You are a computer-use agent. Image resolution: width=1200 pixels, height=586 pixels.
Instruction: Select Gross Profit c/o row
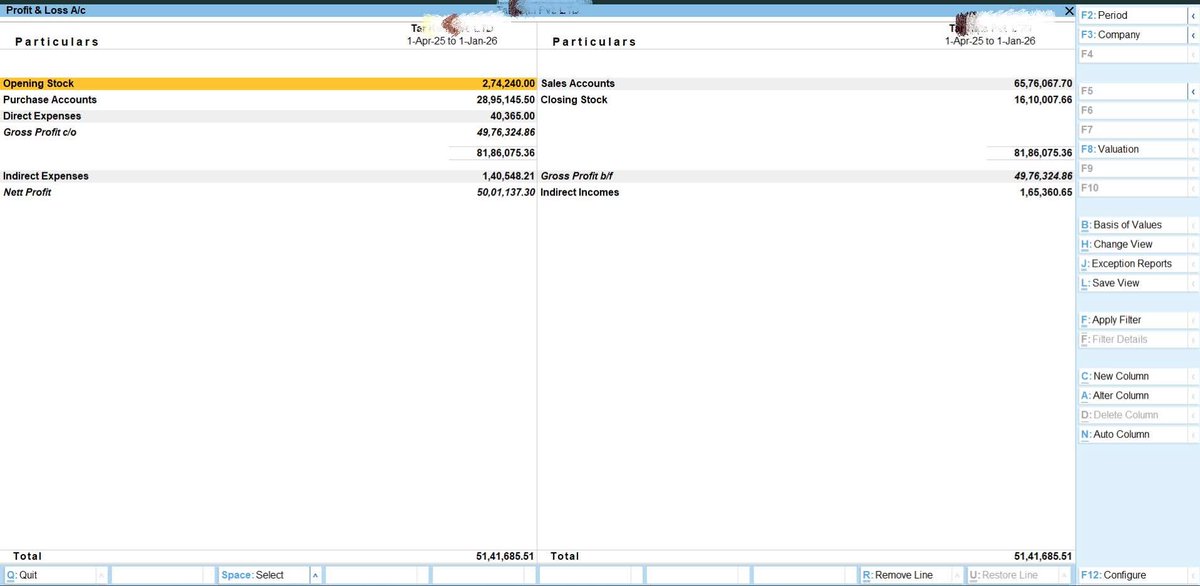coord(268,132)
